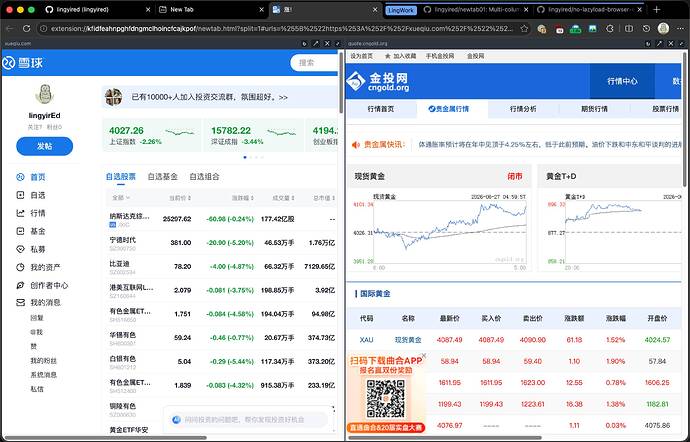The height and width of the screenshot is (442, 690).
Task: Sort watchlist by 涨跌幅 column
Action: point(243,198)
